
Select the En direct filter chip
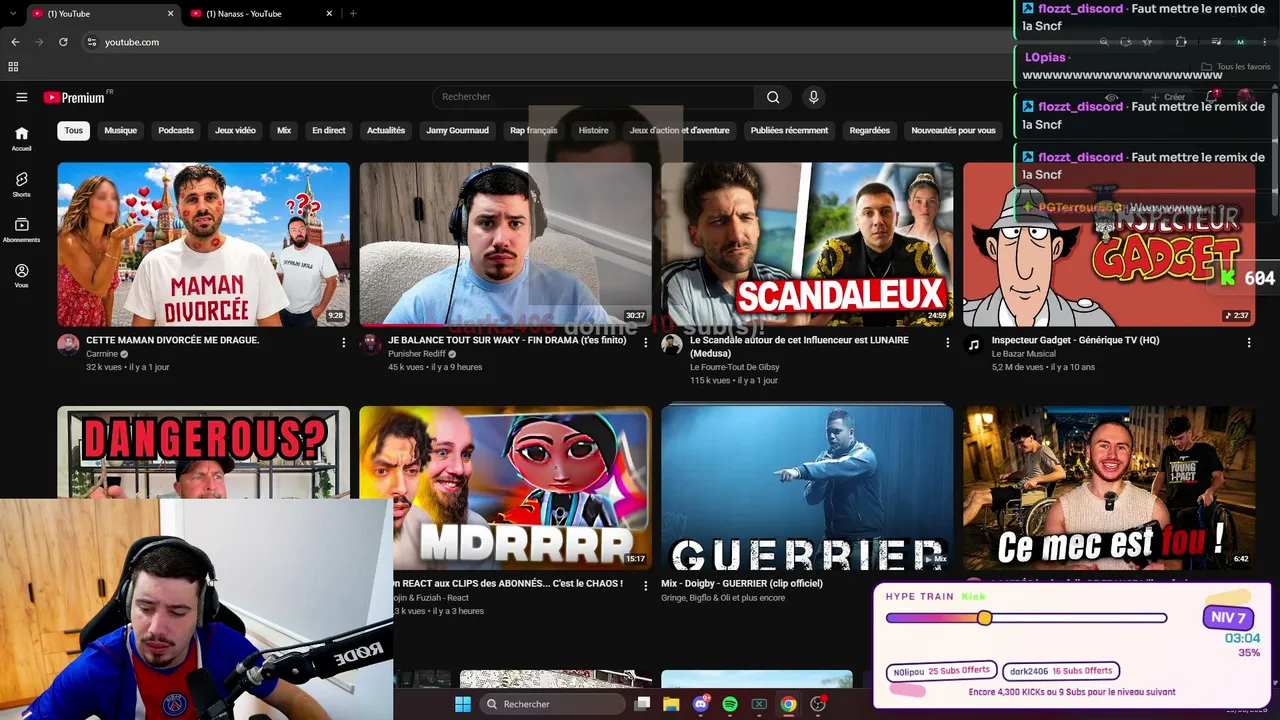pyautogui.click(x=329, y=130)
